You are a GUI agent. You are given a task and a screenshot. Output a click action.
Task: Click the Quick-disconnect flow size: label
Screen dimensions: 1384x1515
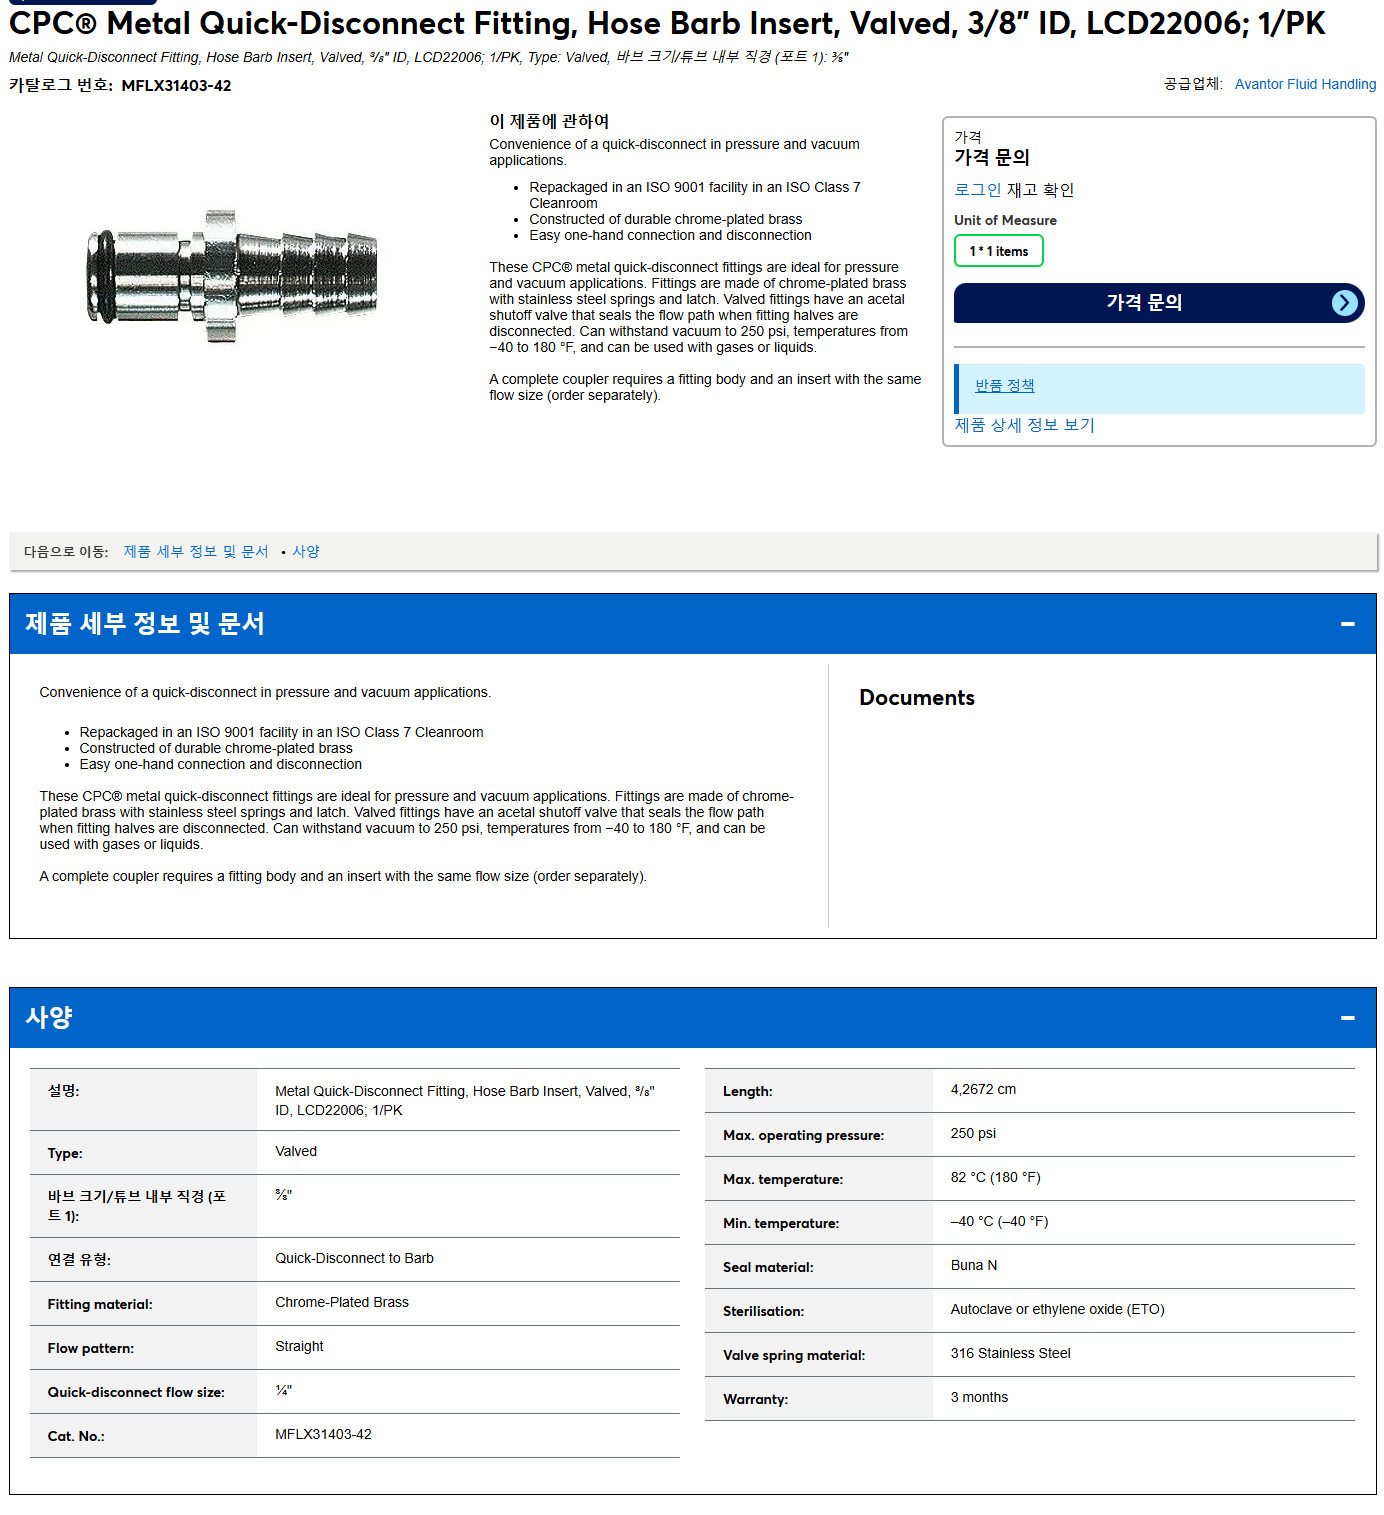[136, 1393]
